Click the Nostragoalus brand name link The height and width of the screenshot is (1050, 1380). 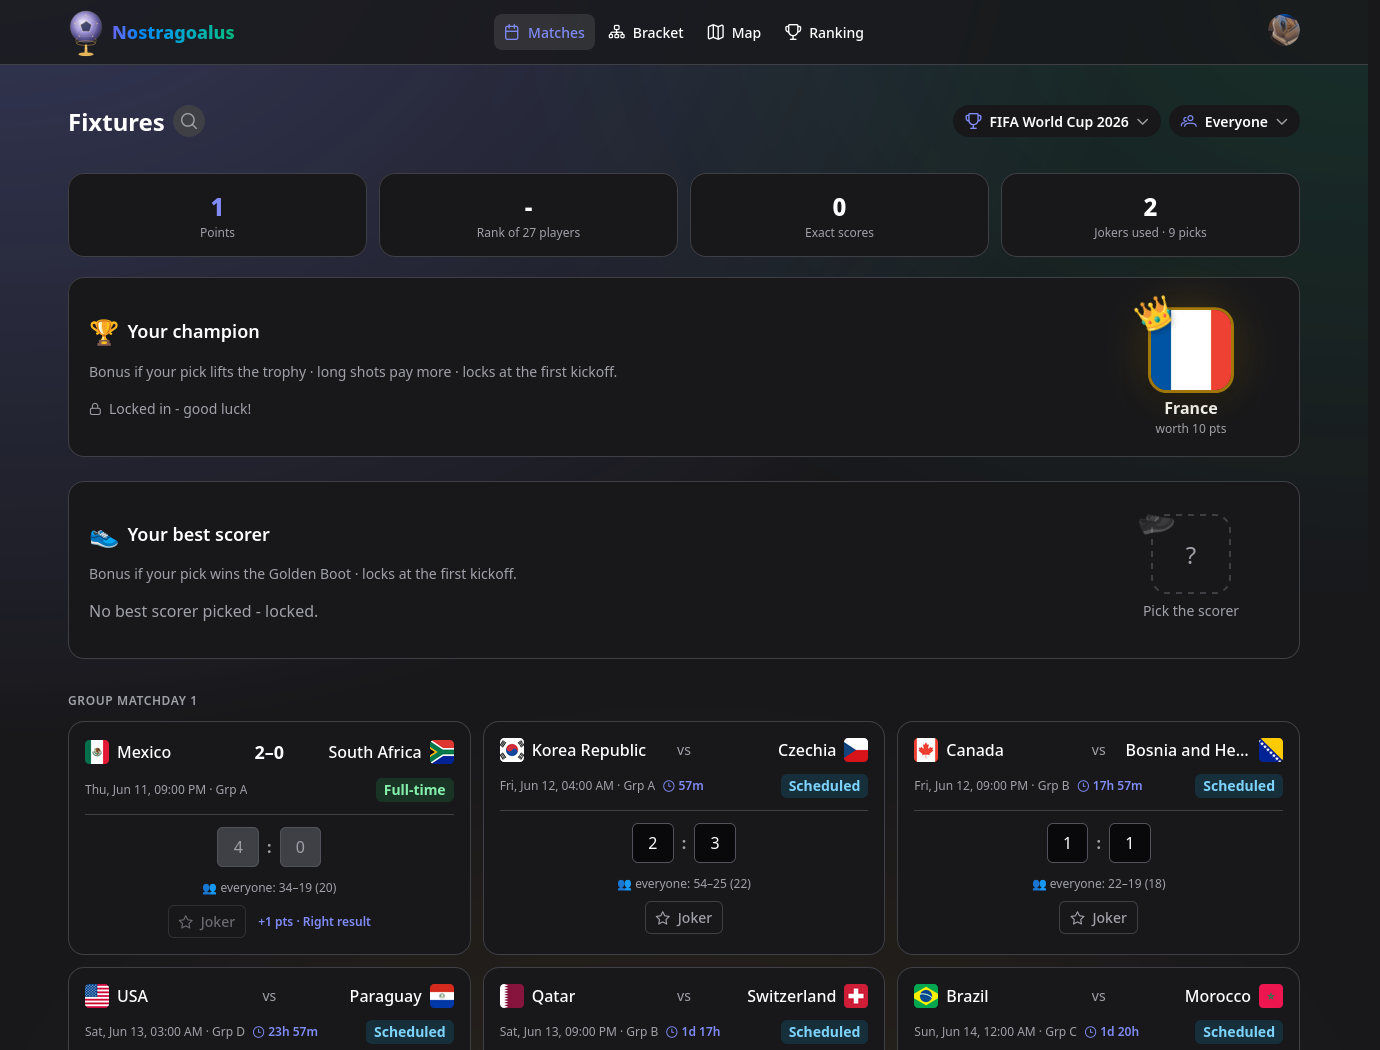(x=173, y=33)
